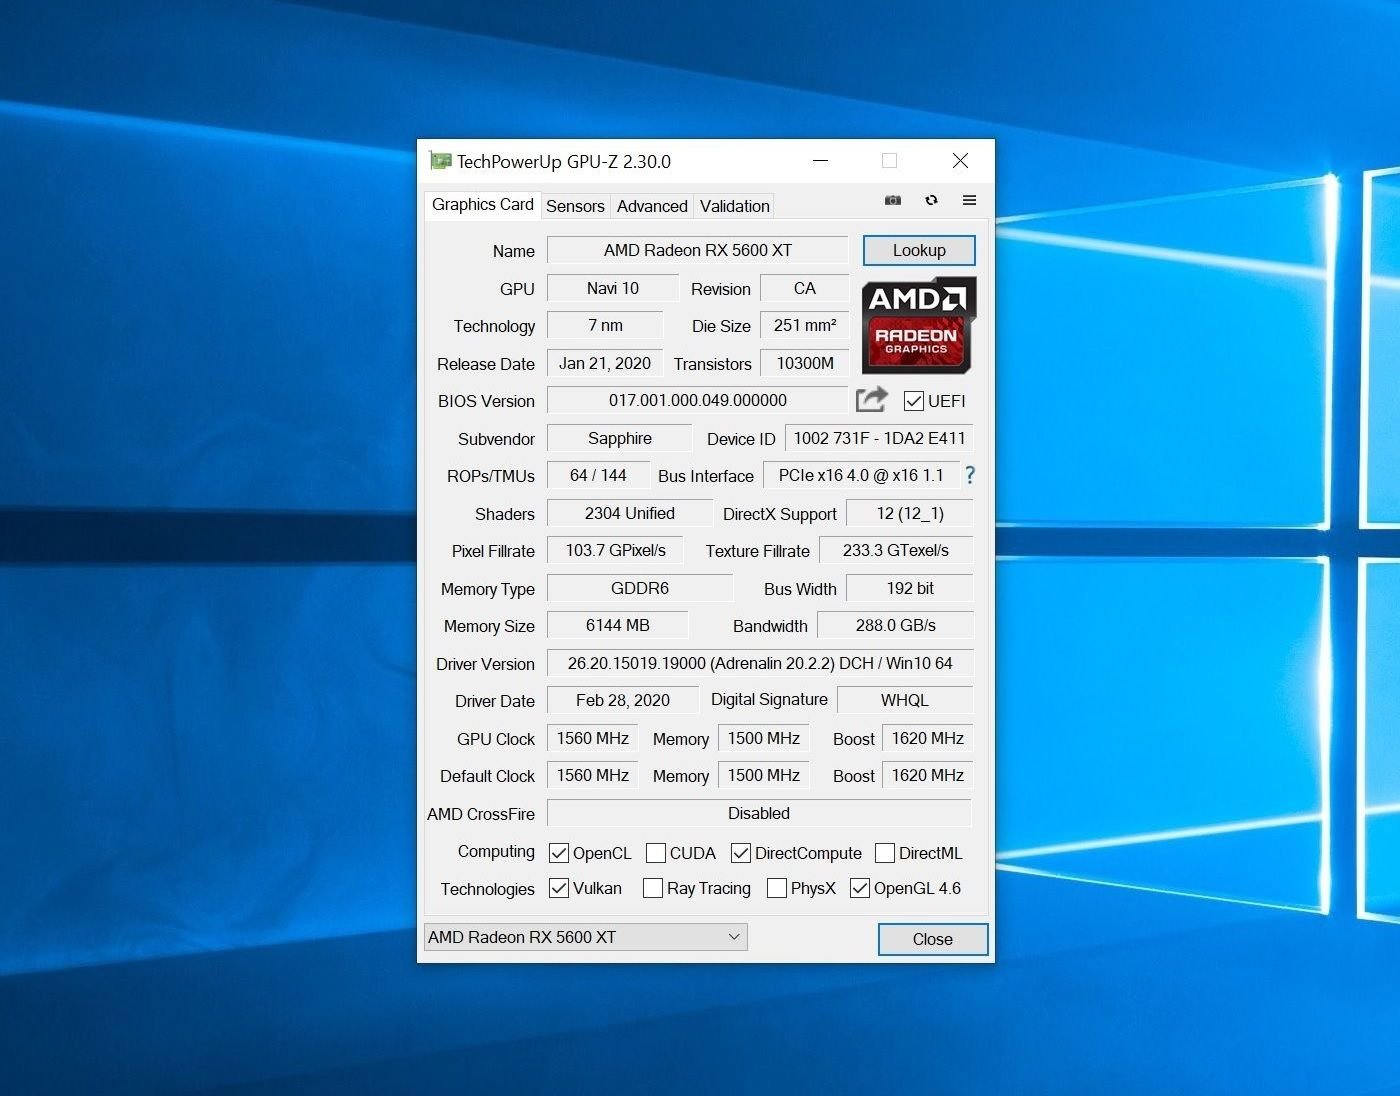Toggle the DirectML checkbox
This screenshot has width=1400, height=1096.
coord(885,853)
